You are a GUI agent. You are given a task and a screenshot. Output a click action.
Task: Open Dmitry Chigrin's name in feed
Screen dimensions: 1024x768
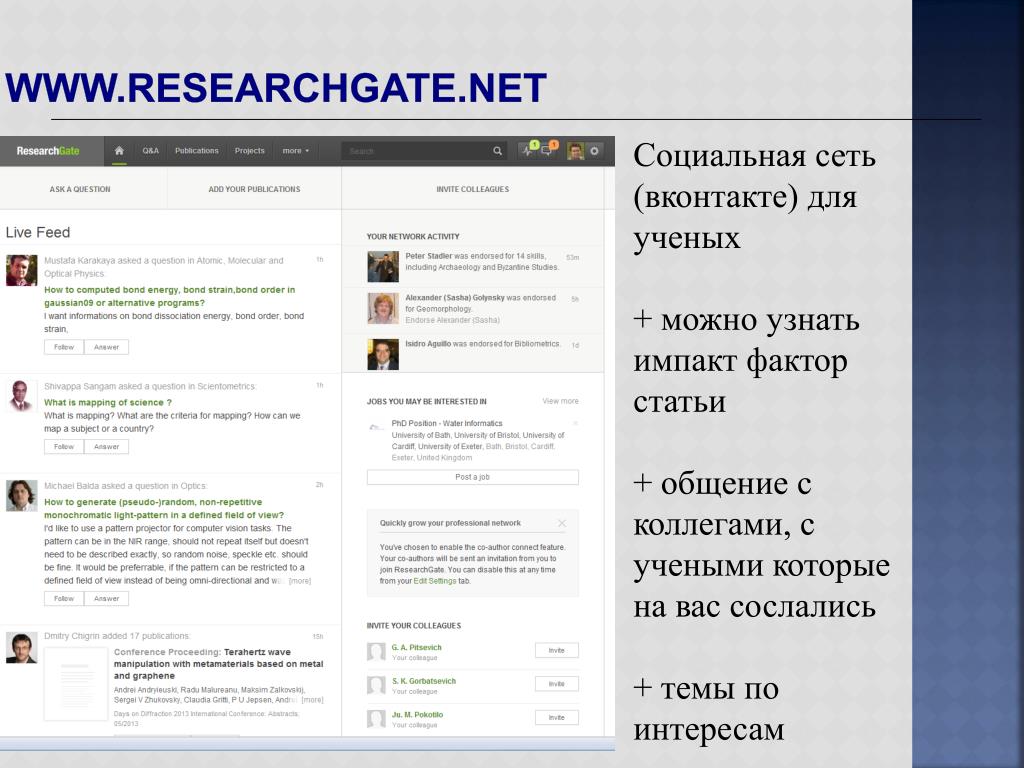pos(71,635)
